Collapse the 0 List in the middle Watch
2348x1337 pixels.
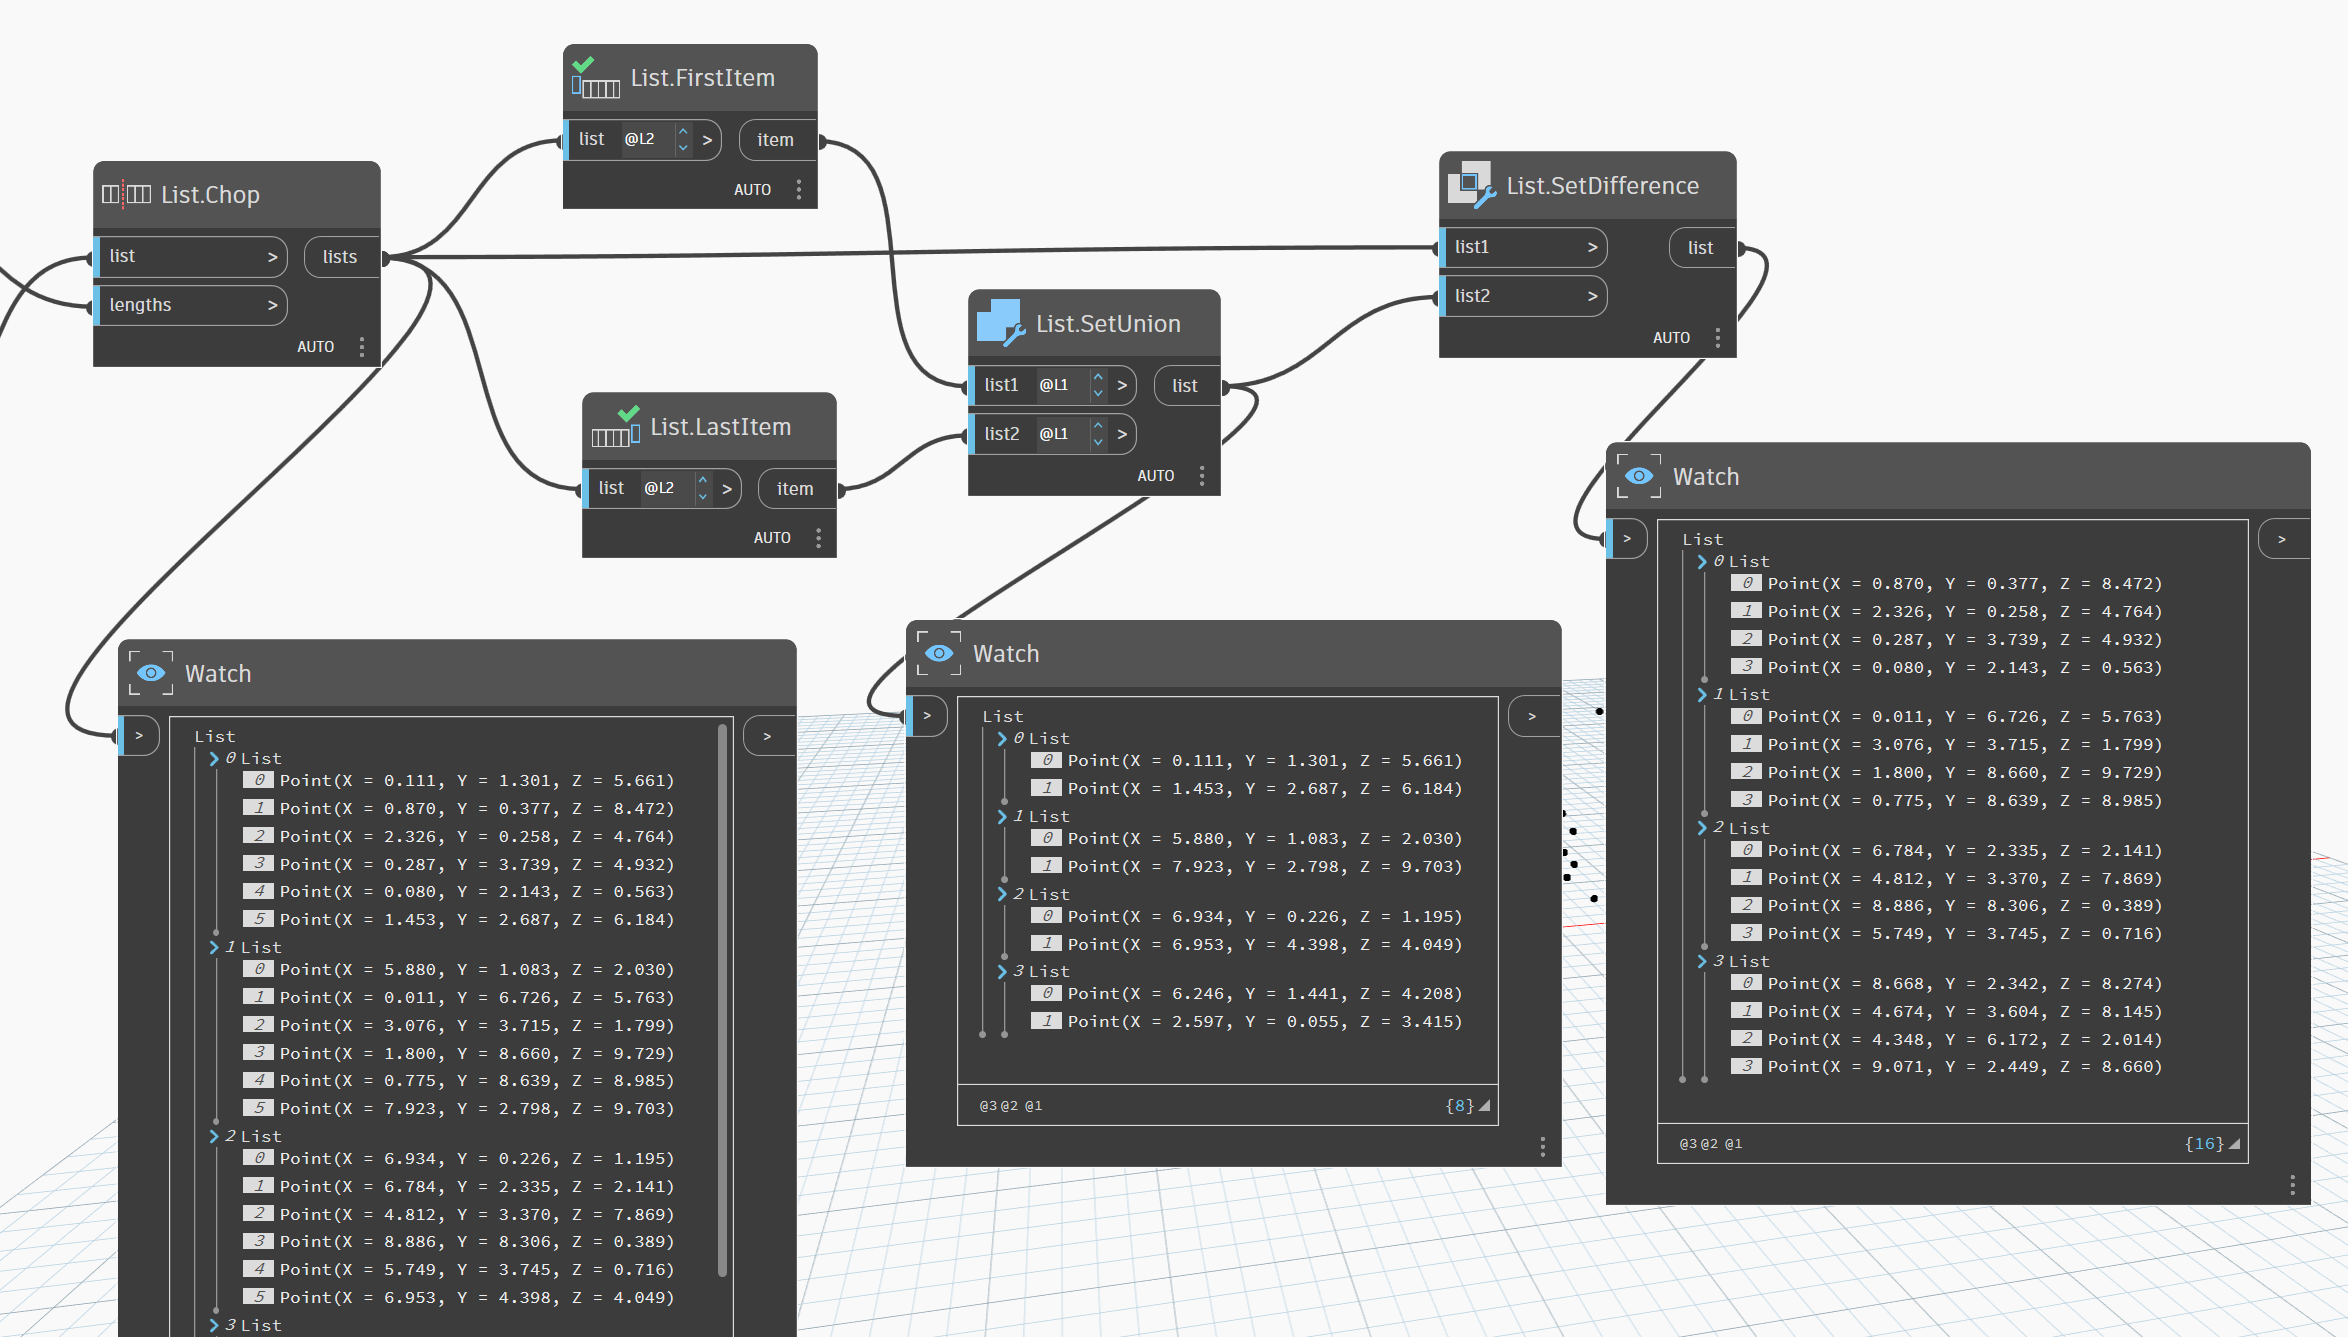(x=1003, y=738)
